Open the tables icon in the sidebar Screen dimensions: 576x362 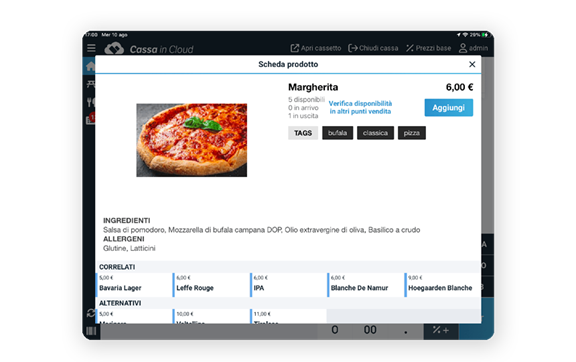(x=91, y=84)
